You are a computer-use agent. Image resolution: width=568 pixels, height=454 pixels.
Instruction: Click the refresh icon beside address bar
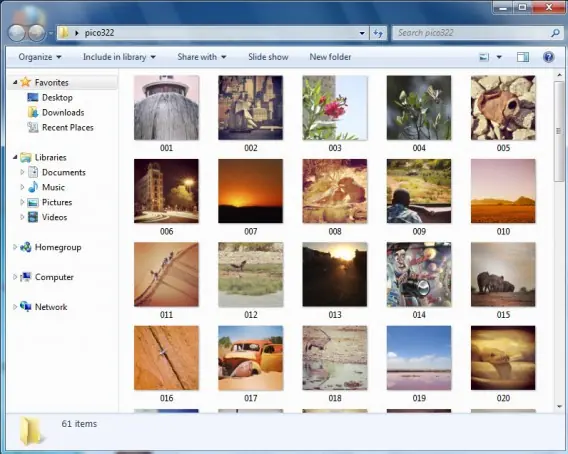point(378,33)
